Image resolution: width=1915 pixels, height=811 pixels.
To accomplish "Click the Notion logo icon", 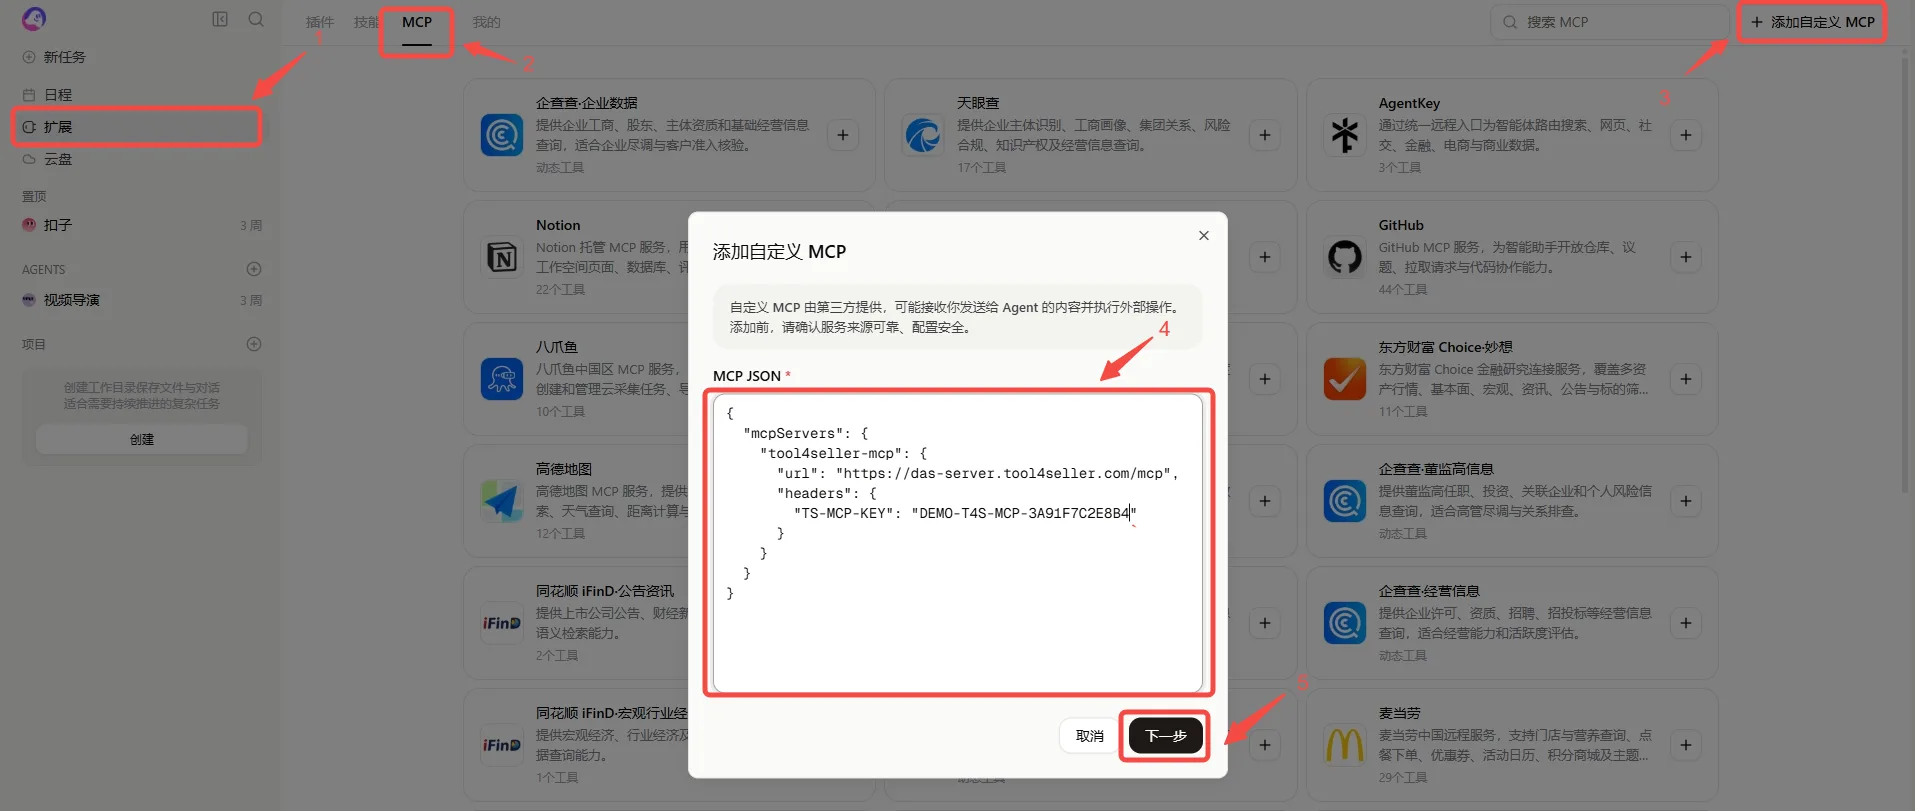I will pos(502,257).
